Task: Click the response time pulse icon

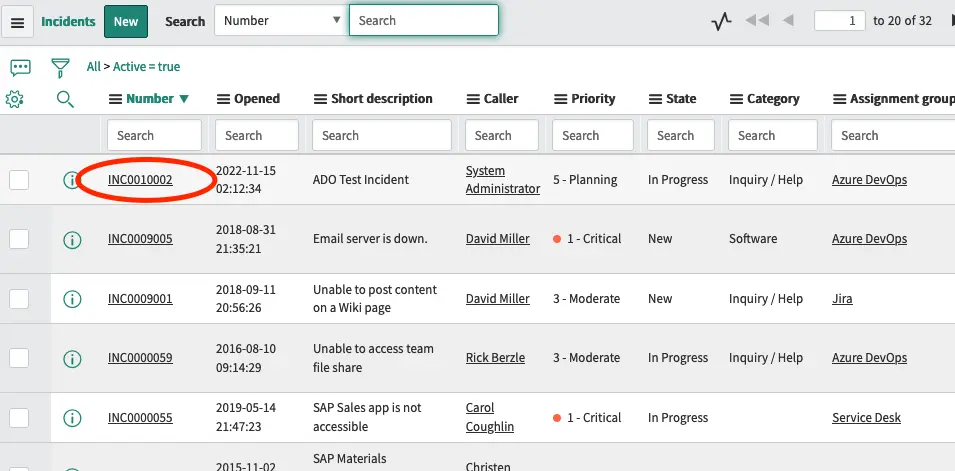Action: pyautogui.click(x=721, y=21)
